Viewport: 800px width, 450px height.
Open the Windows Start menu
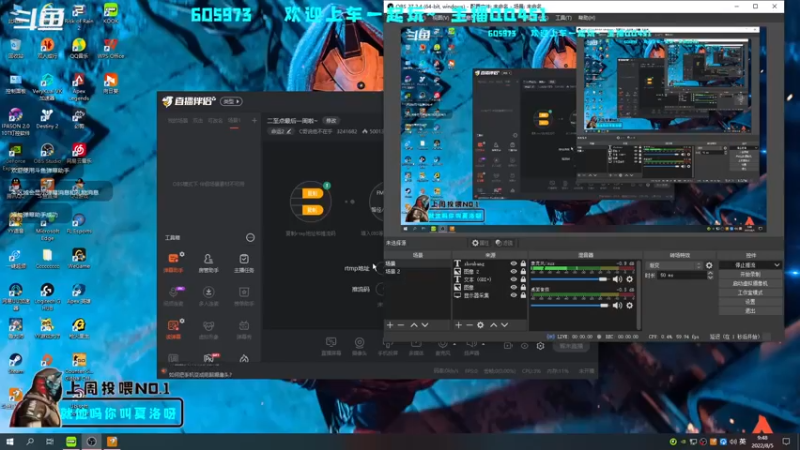coord(9,441)
